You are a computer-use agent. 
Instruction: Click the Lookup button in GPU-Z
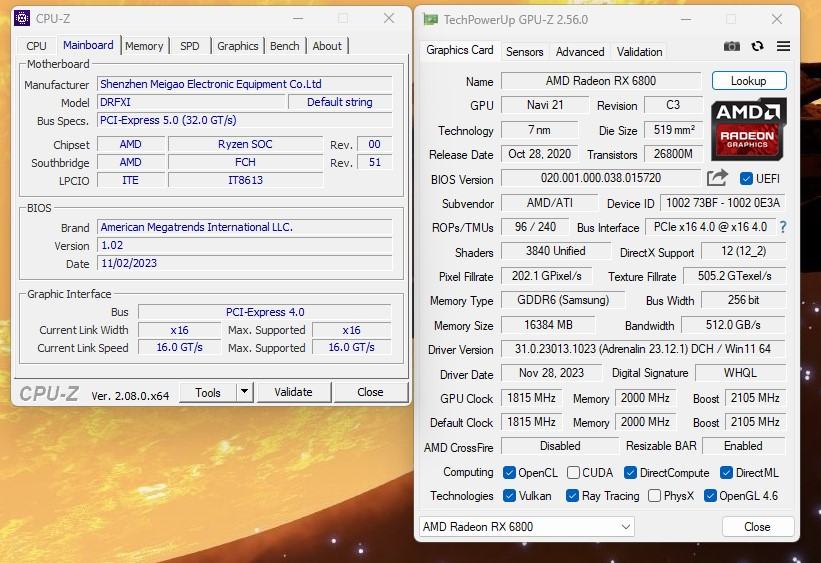click(749, 81)
